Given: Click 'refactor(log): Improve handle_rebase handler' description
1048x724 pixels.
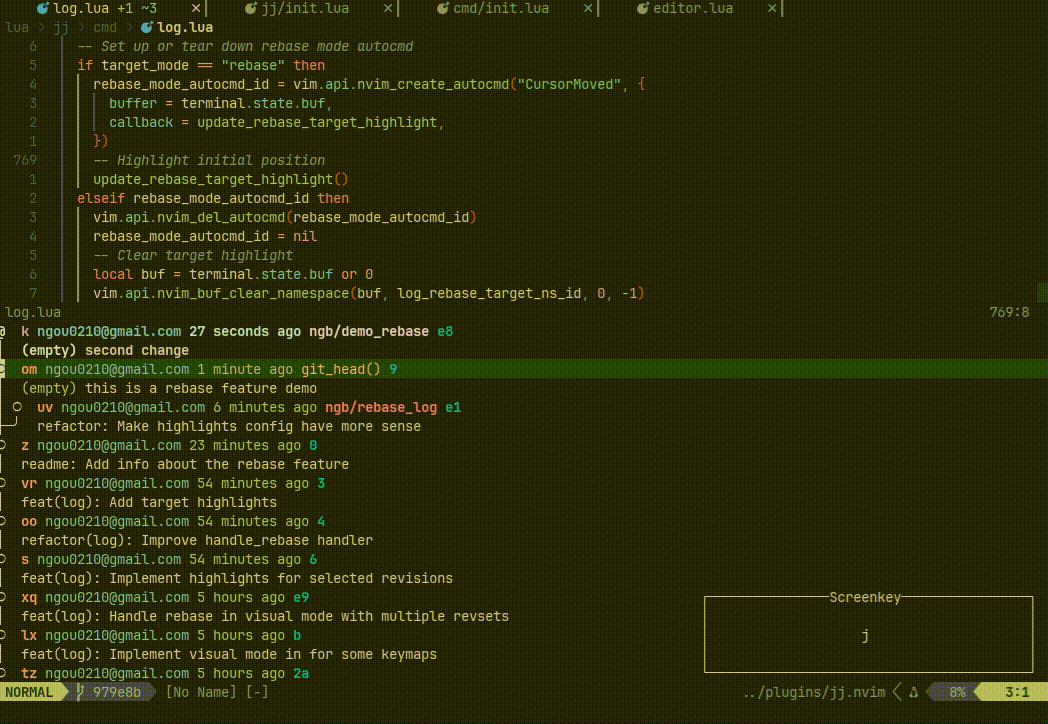Looking at the screenshot, I should (x=197, y=541).
